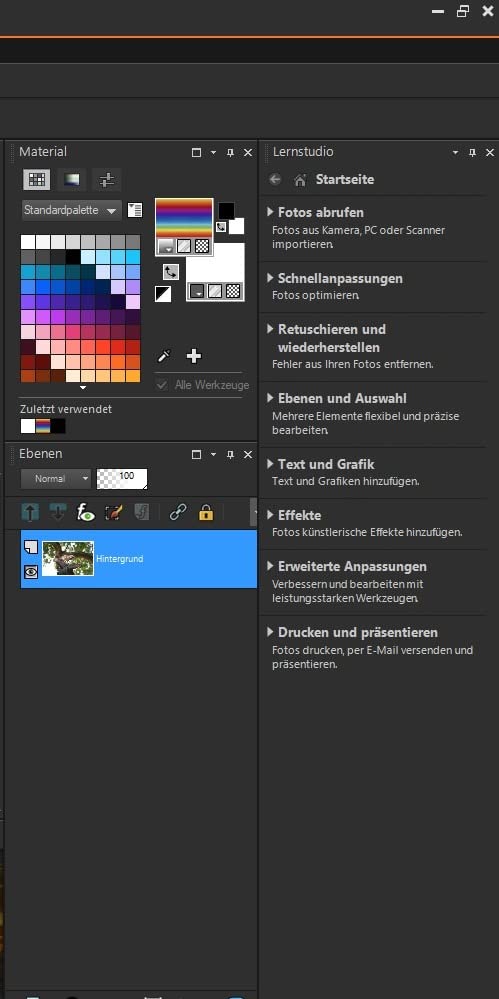The width and height of the screenshot is (499, 999).
Task: Click Hintergrund layer type icon
Action: coord(31,546)
